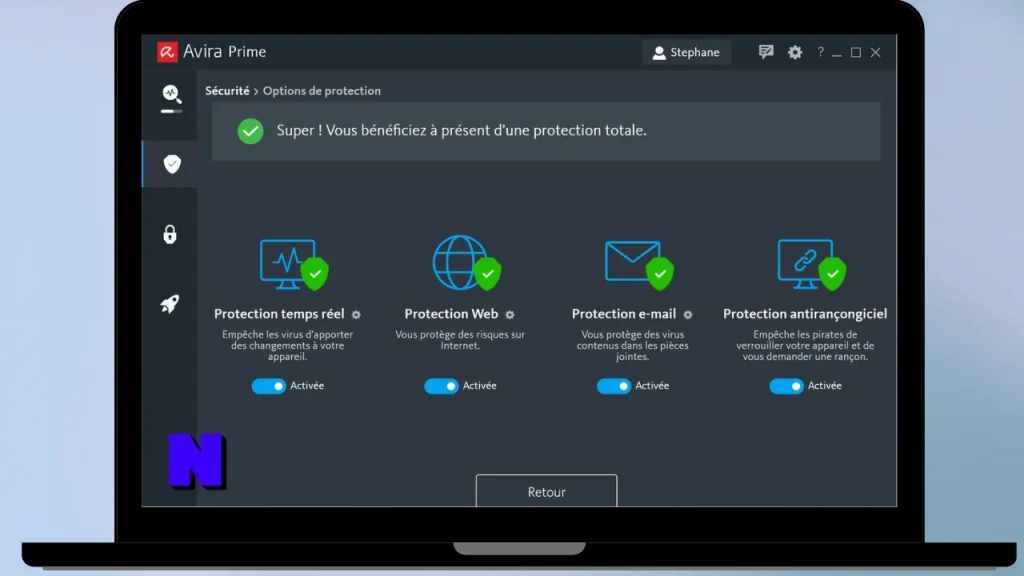Open the settings gear in title bar
Viewport: 1024px width, 576px height.
[x=795, y=52]
